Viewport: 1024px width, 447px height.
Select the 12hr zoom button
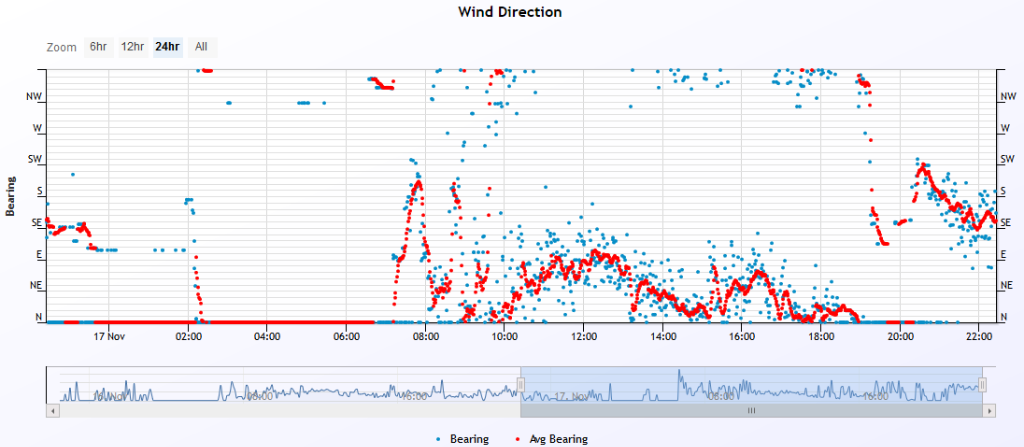pos(133,47)
